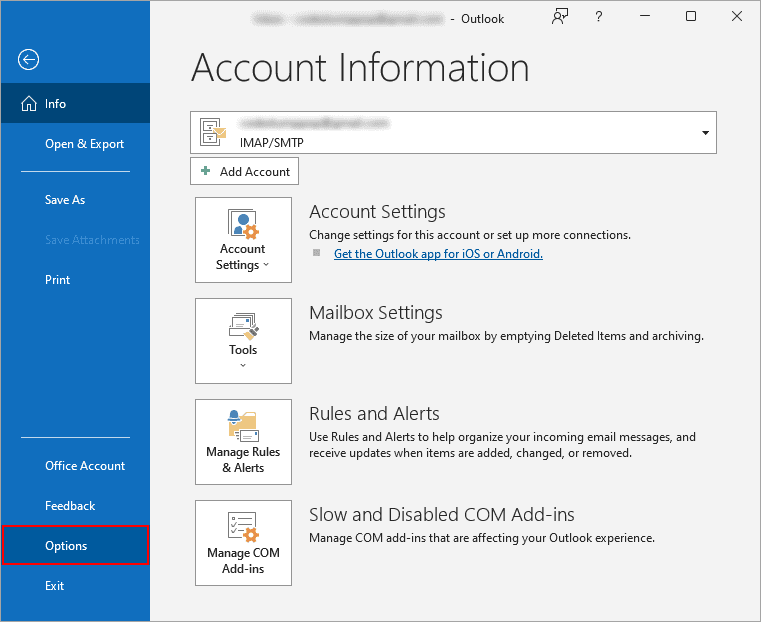Click the Mailbox Settings heading text
761x622 pixels.
click(376, 312)
